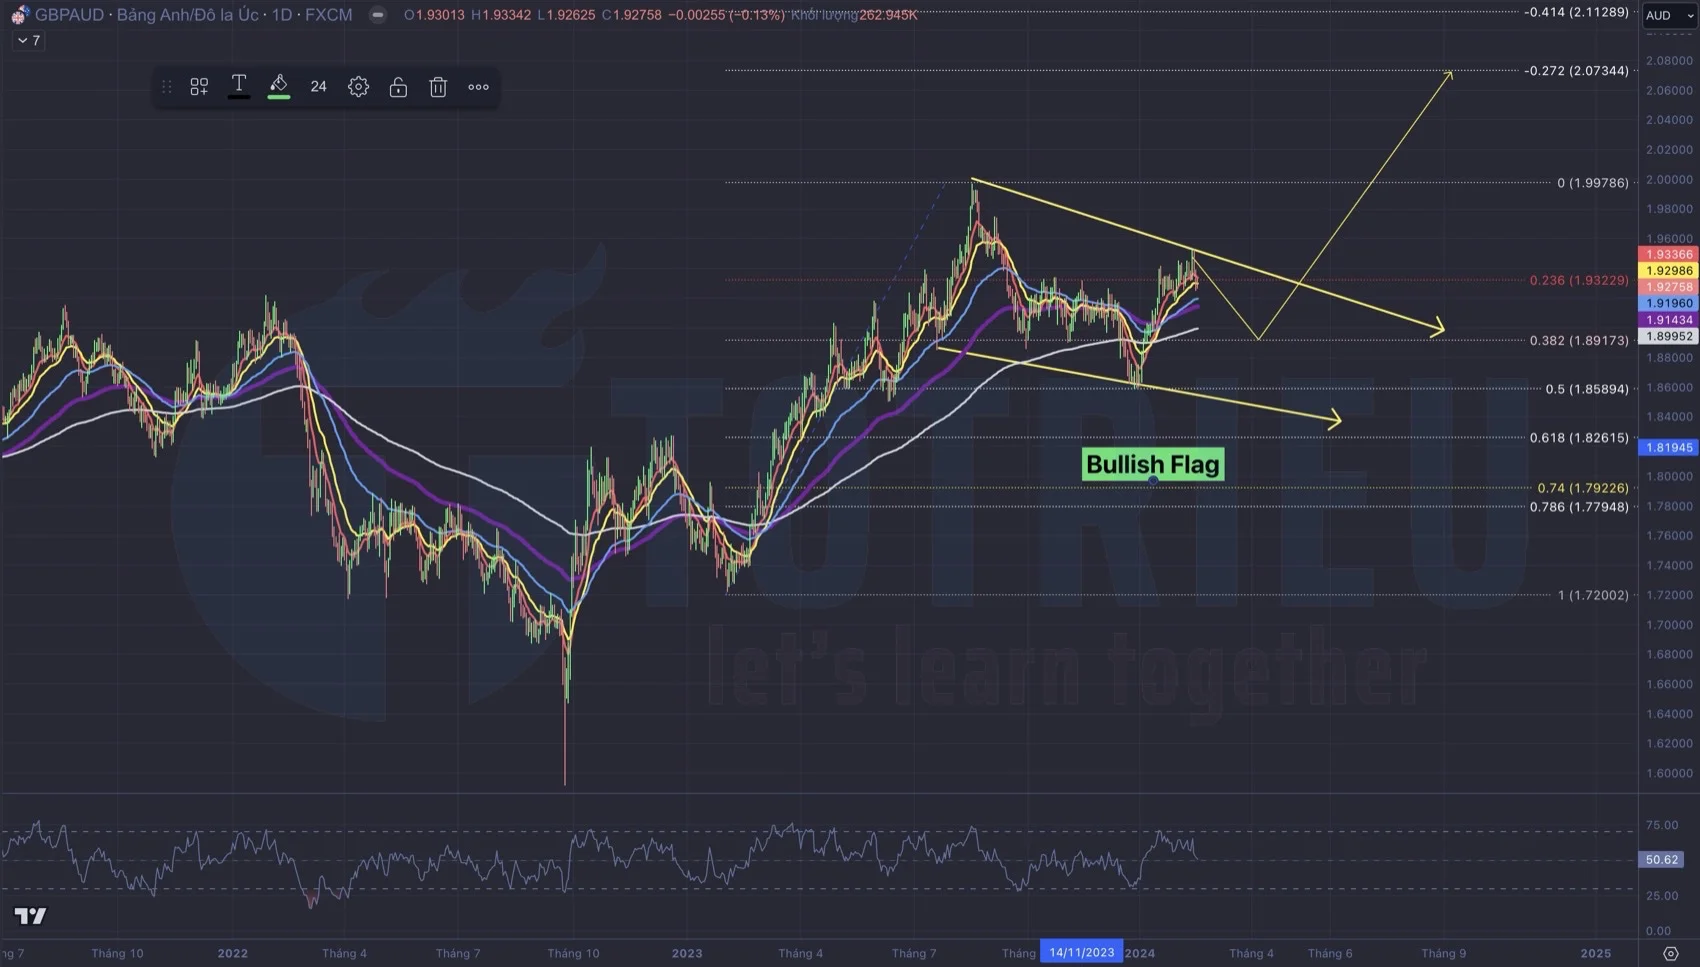This screenshot has width=1700, height=967.
Task: Select Fibonacci level -0.414 (2.11289)
Action: click(1577, 12)
